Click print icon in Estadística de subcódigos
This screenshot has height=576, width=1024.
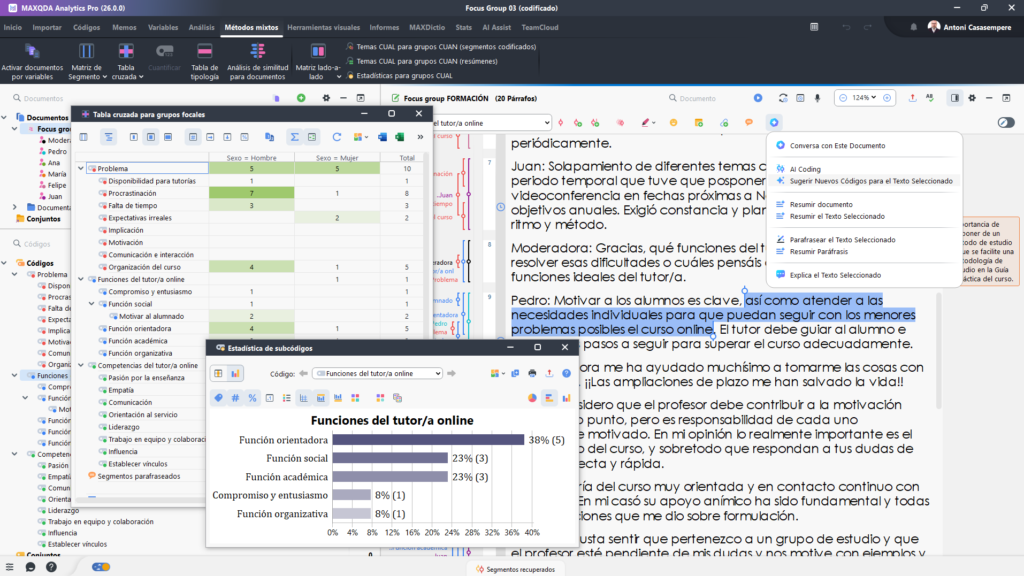pos(532,374)
